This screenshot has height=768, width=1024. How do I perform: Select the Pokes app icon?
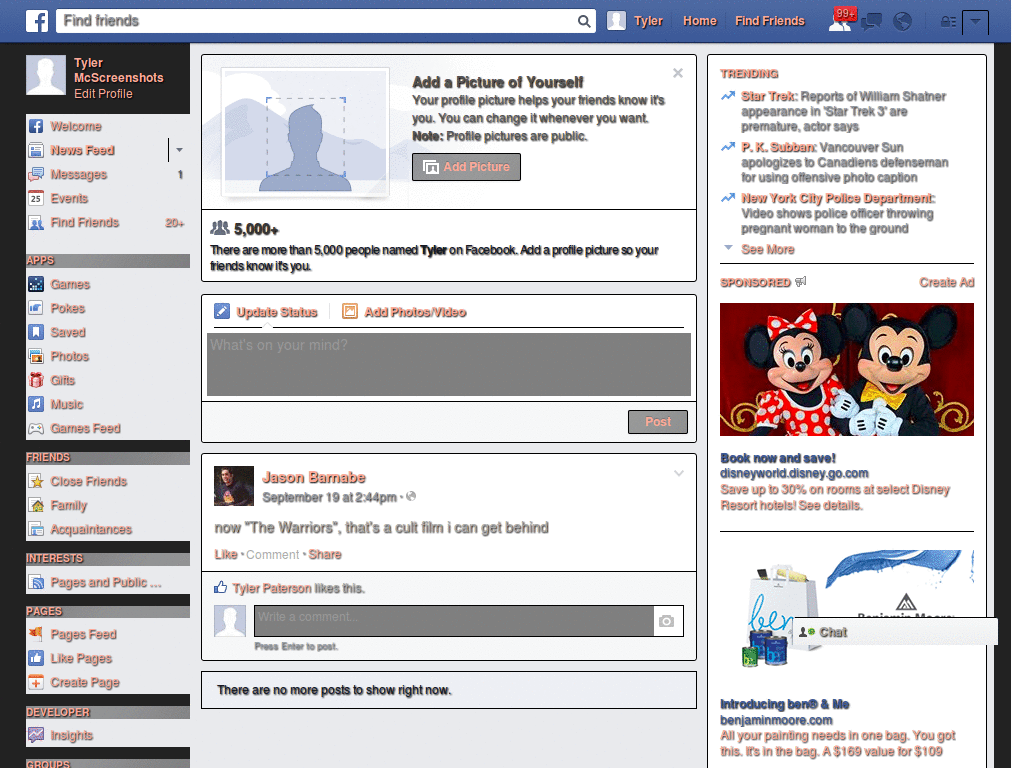(34, 308)
